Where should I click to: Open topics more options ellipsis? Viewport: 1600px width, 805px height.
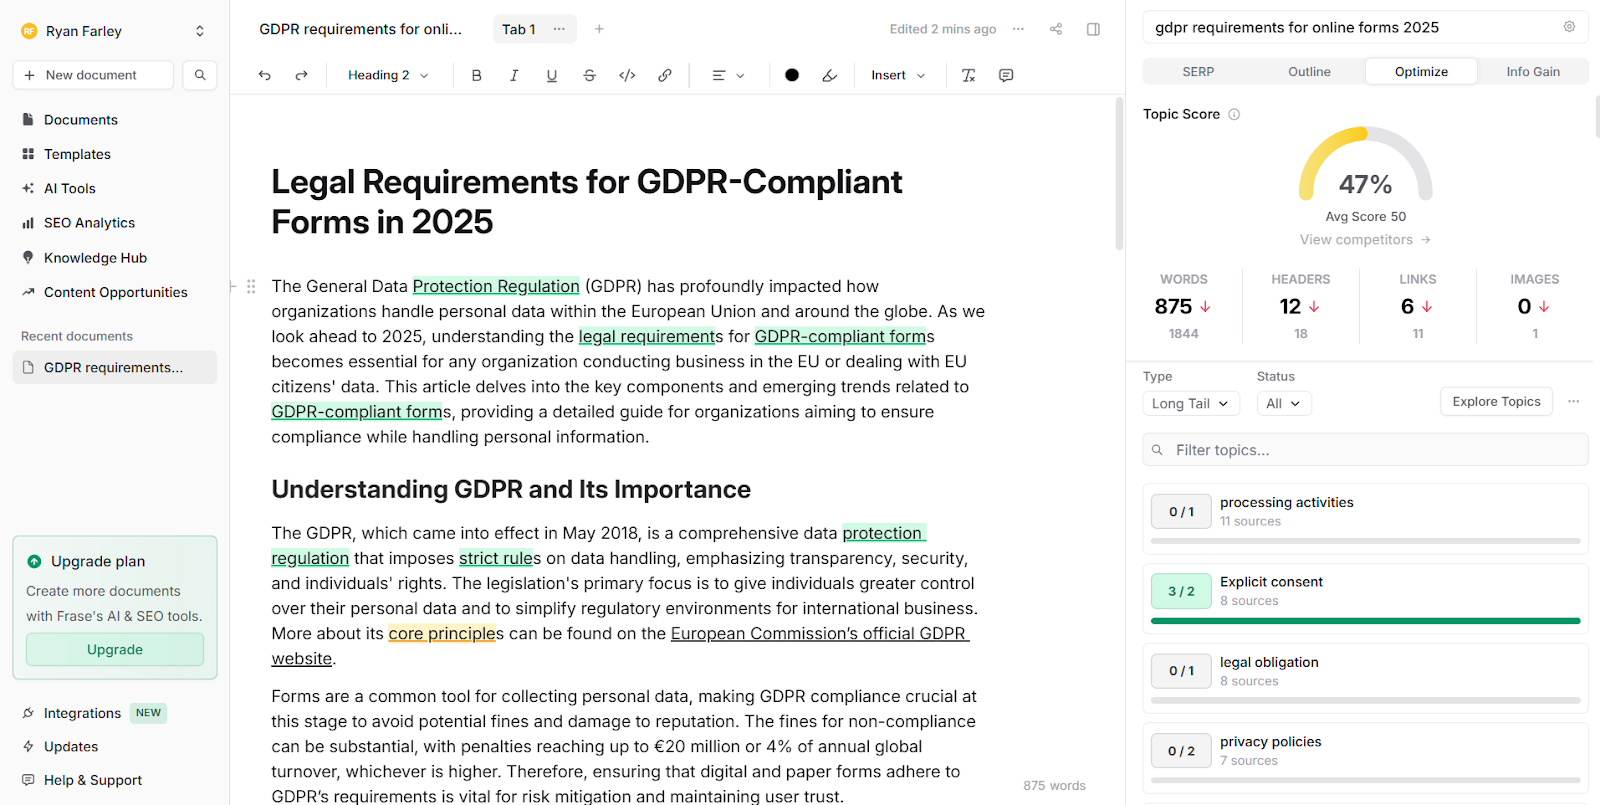1573,402
